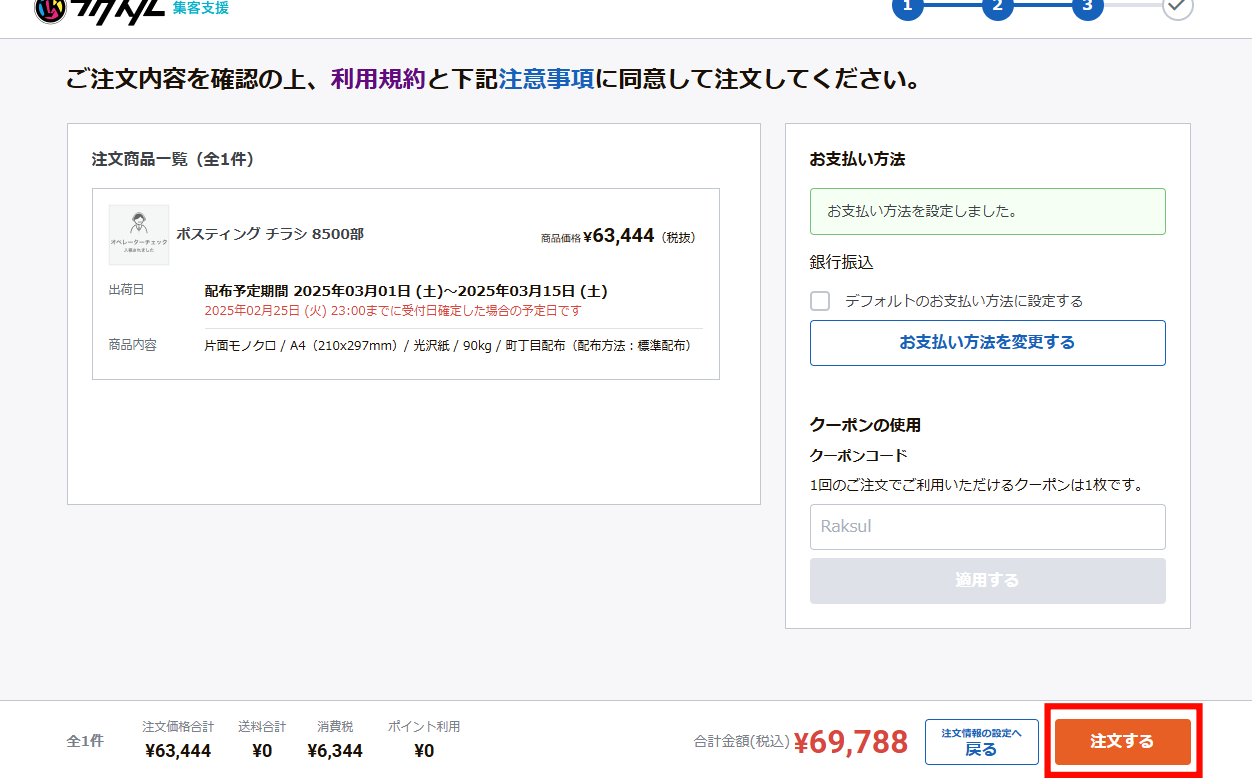Click inside the Raksul coupon code field

click(987, 527)
